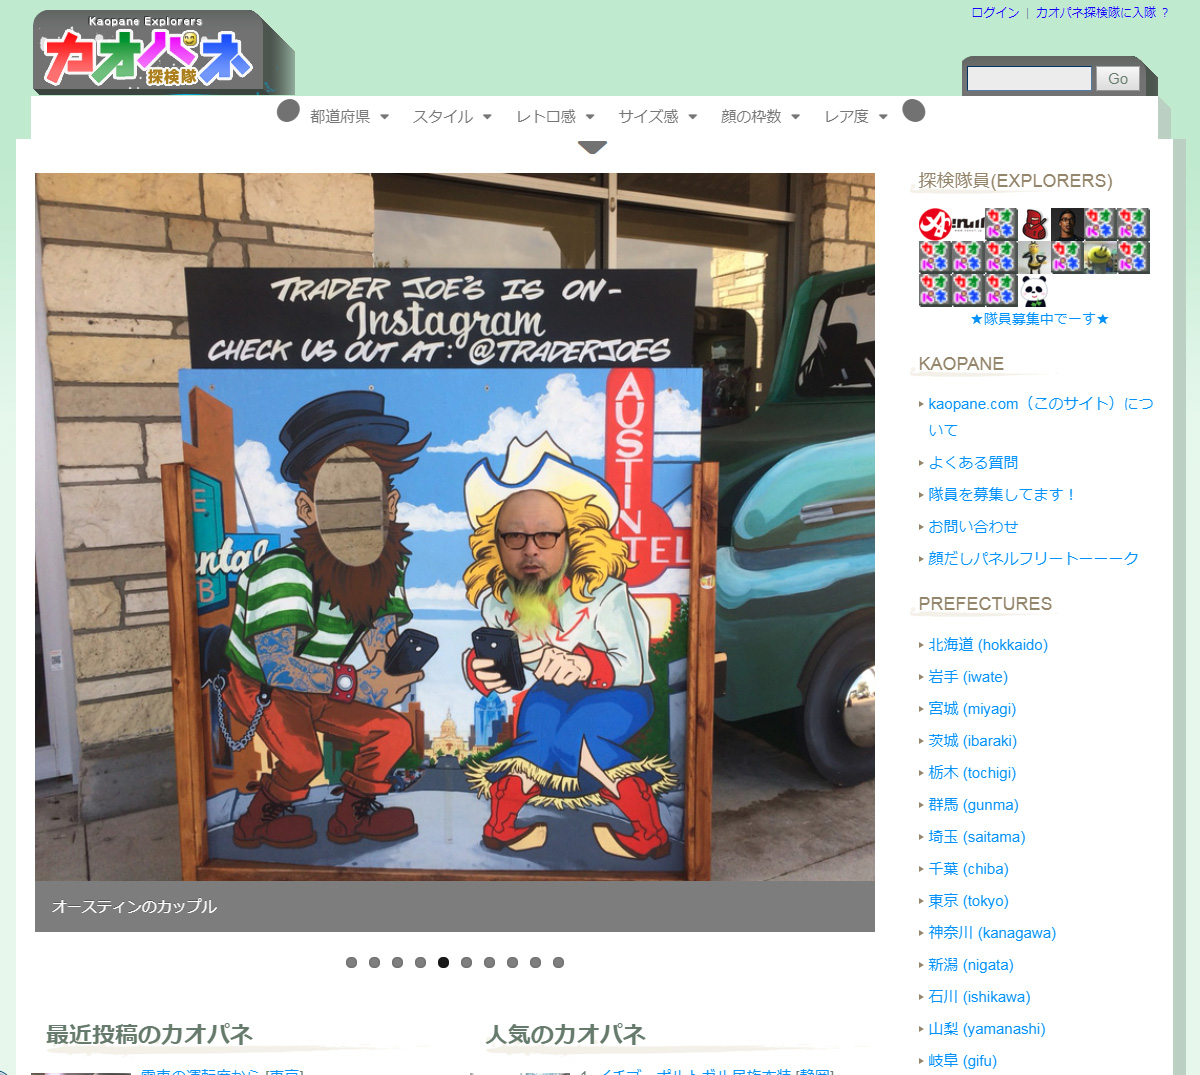Expand the 顔の枠数 dropdown menu
The image size is (1200, 1075).
pyautogui.click(x=760, y=117)
